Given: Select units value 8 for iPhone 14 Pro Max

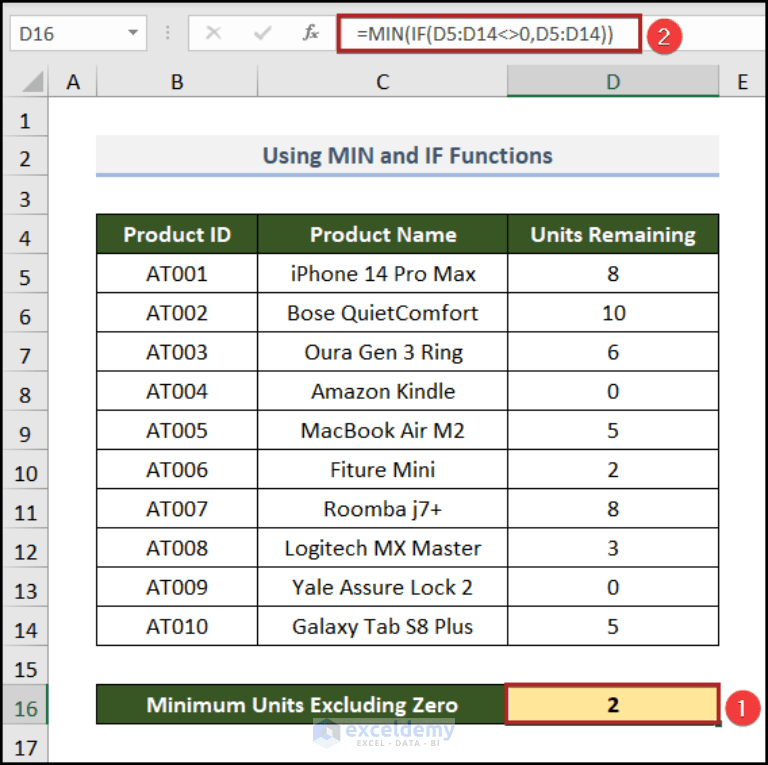Looking at the screenshot, I should (613, 273).
